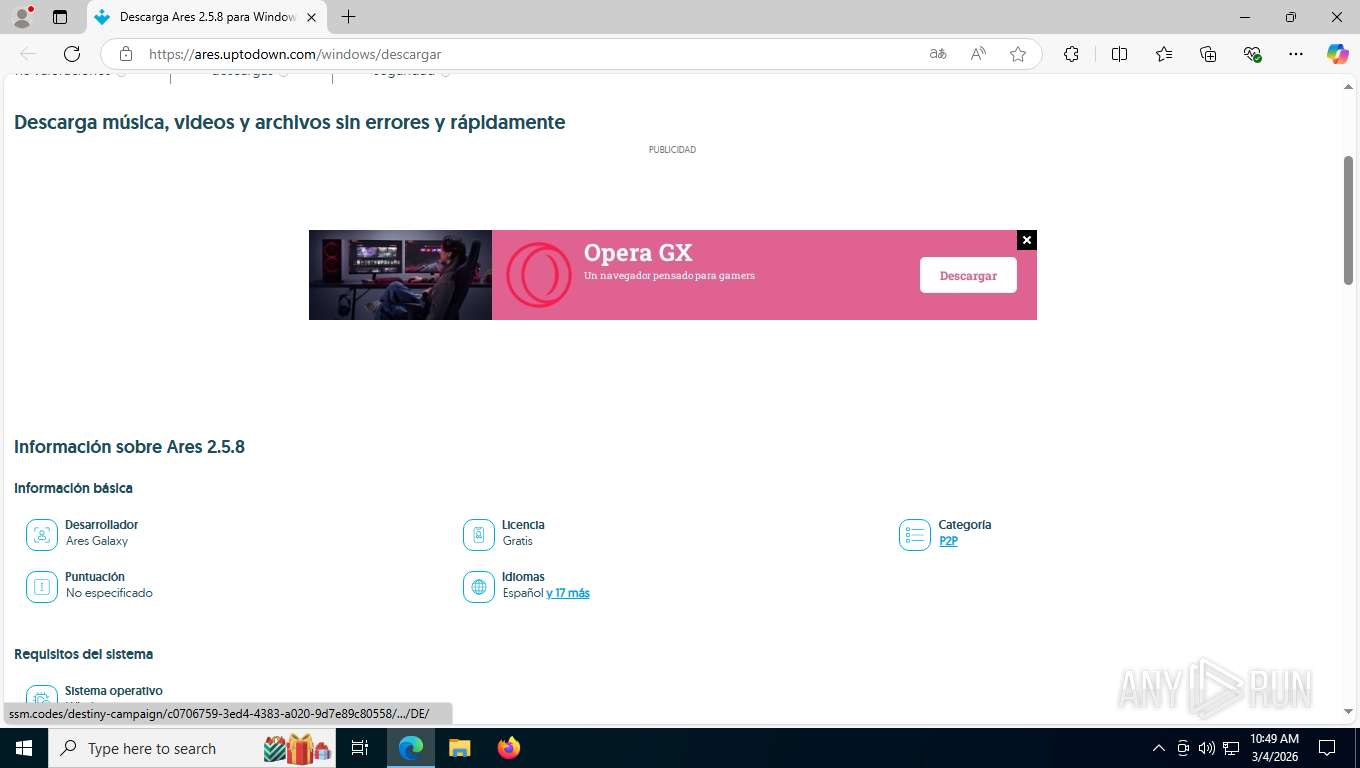Open the Copilot icon

point(1338,54)
